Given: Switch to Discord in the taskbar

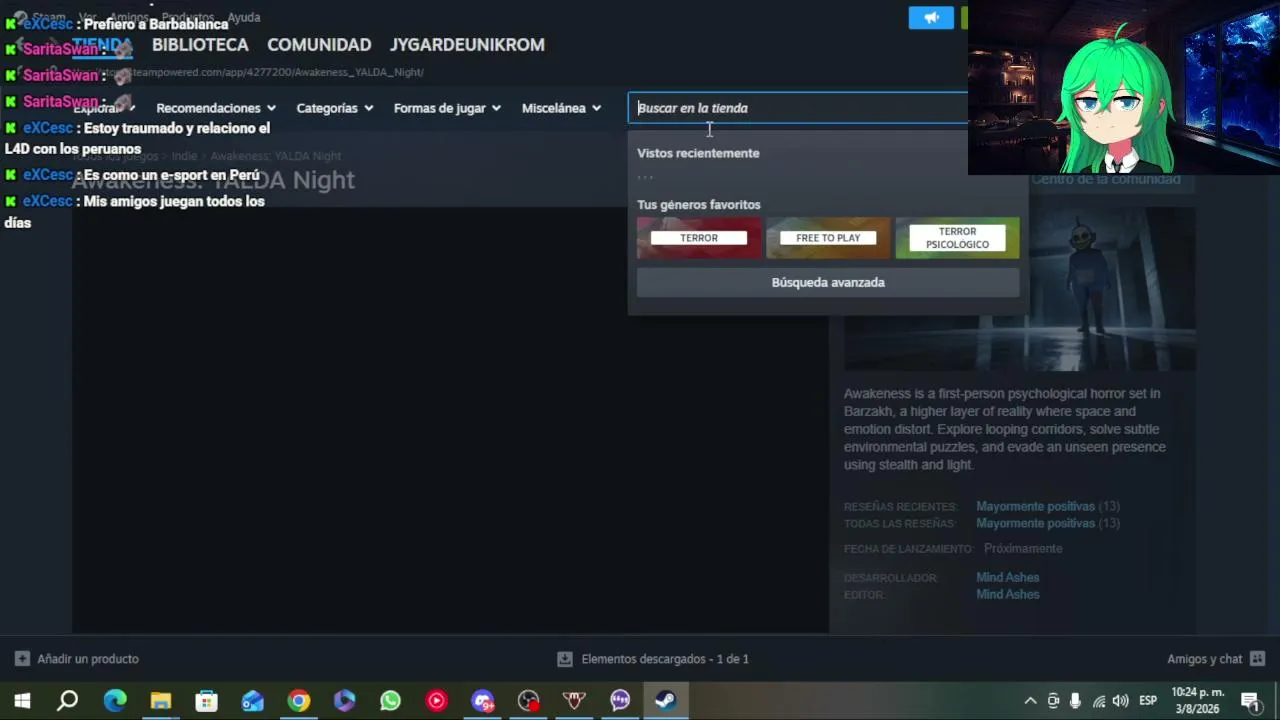Looking at the screenshot, I should pos(483,700).
